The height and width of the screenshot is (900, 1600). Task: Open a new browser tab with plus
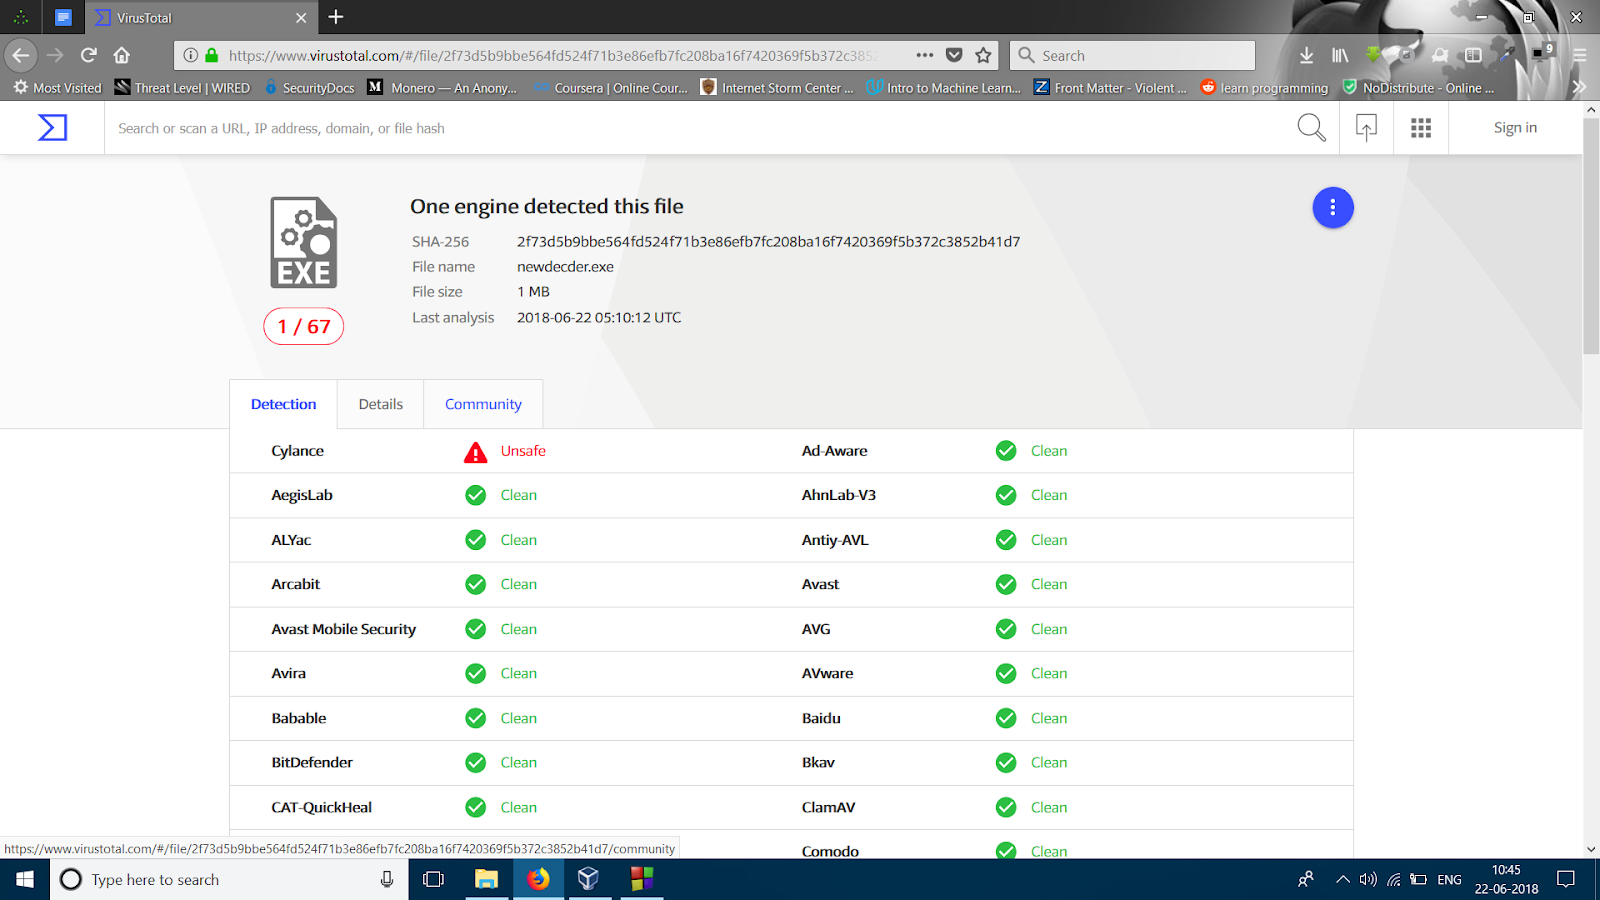[x=336, y=17]
